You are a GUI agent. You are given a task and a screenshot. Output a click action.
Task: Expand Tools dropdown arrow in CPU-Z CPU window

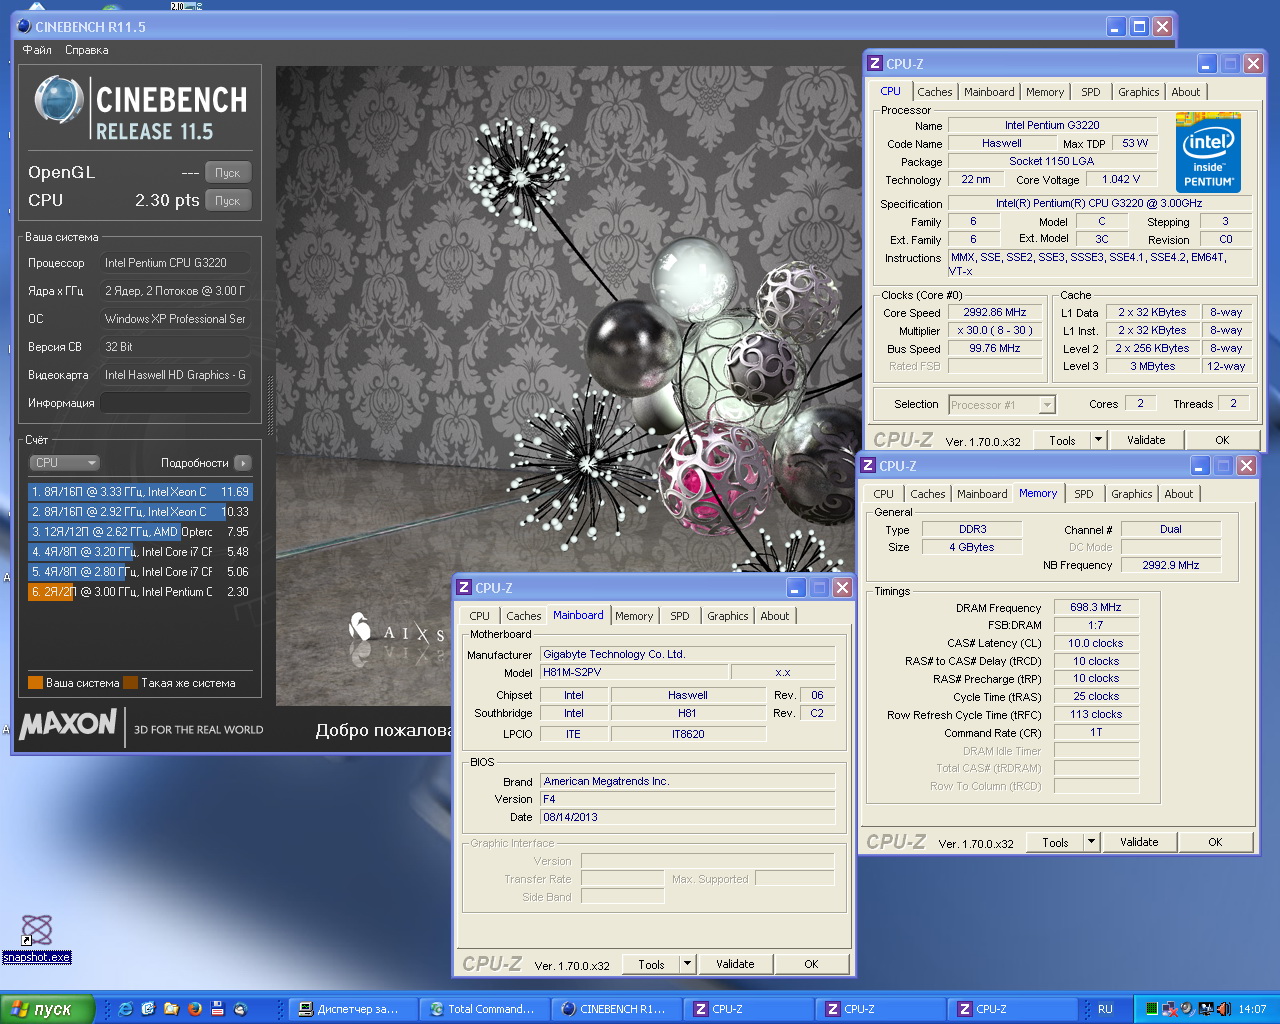[1098, 440]
